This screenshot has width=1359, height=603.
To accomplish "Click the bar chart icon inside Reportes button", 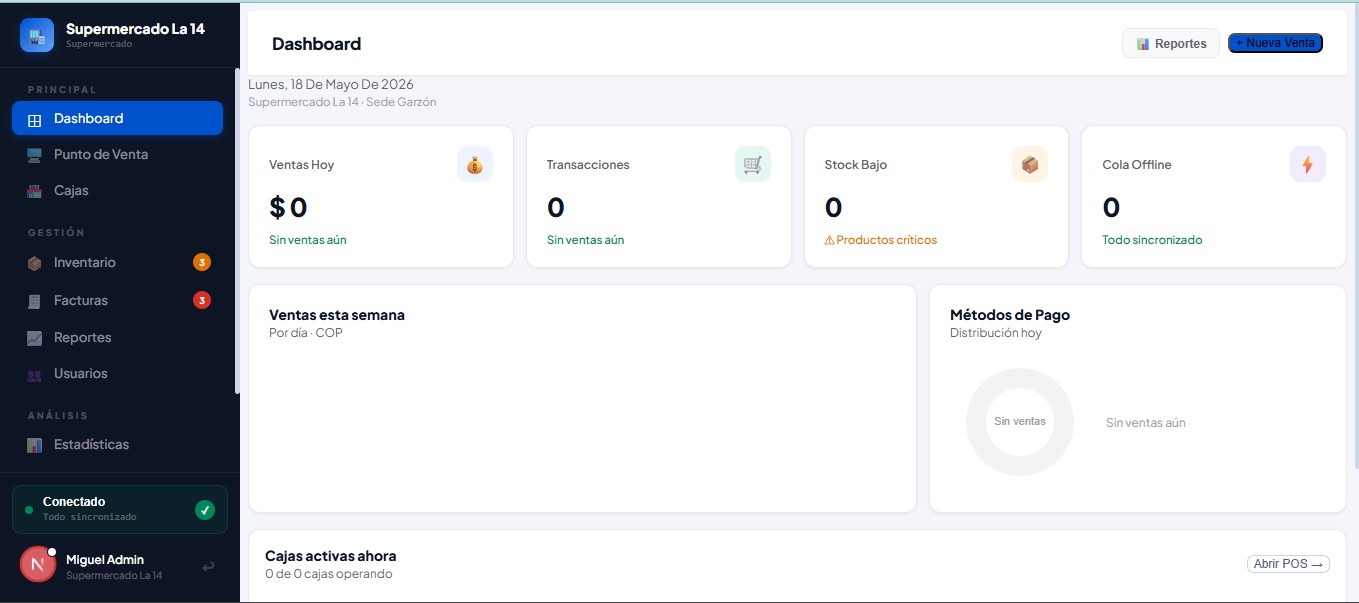I will [x=1143, y=44].
